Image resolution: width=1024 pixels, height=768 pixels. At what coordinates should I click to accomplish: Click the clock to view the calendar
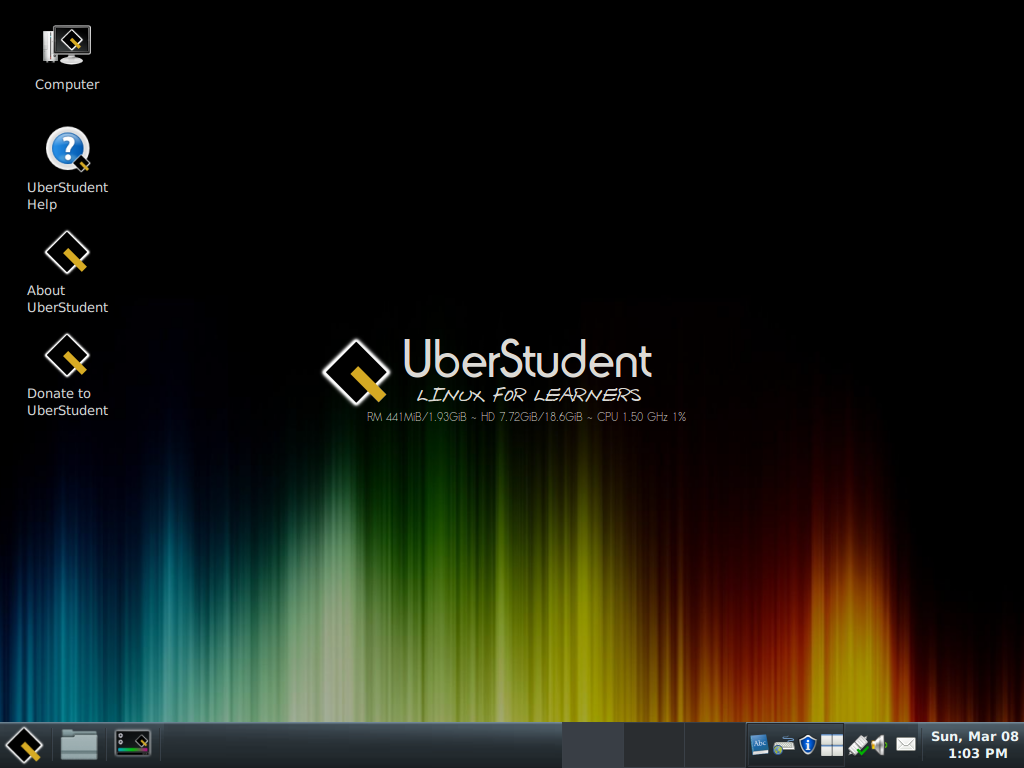(x=974, y=744)
